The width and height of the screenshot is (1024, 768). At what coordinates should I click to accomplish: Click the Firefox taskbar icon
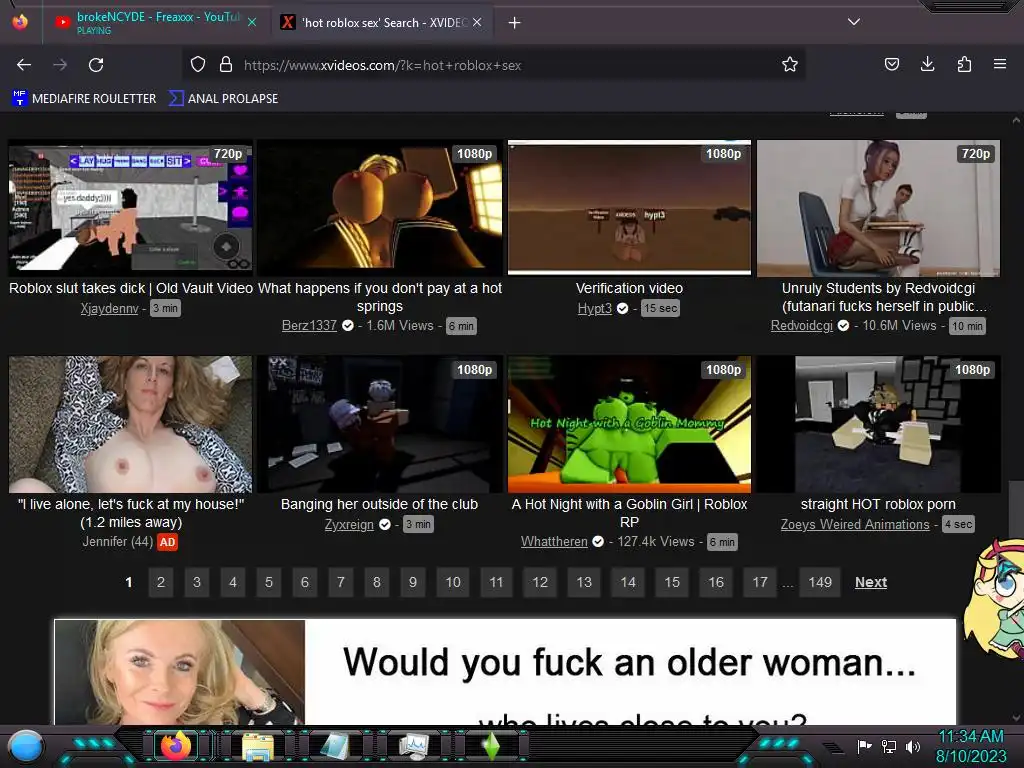[176, 746]
